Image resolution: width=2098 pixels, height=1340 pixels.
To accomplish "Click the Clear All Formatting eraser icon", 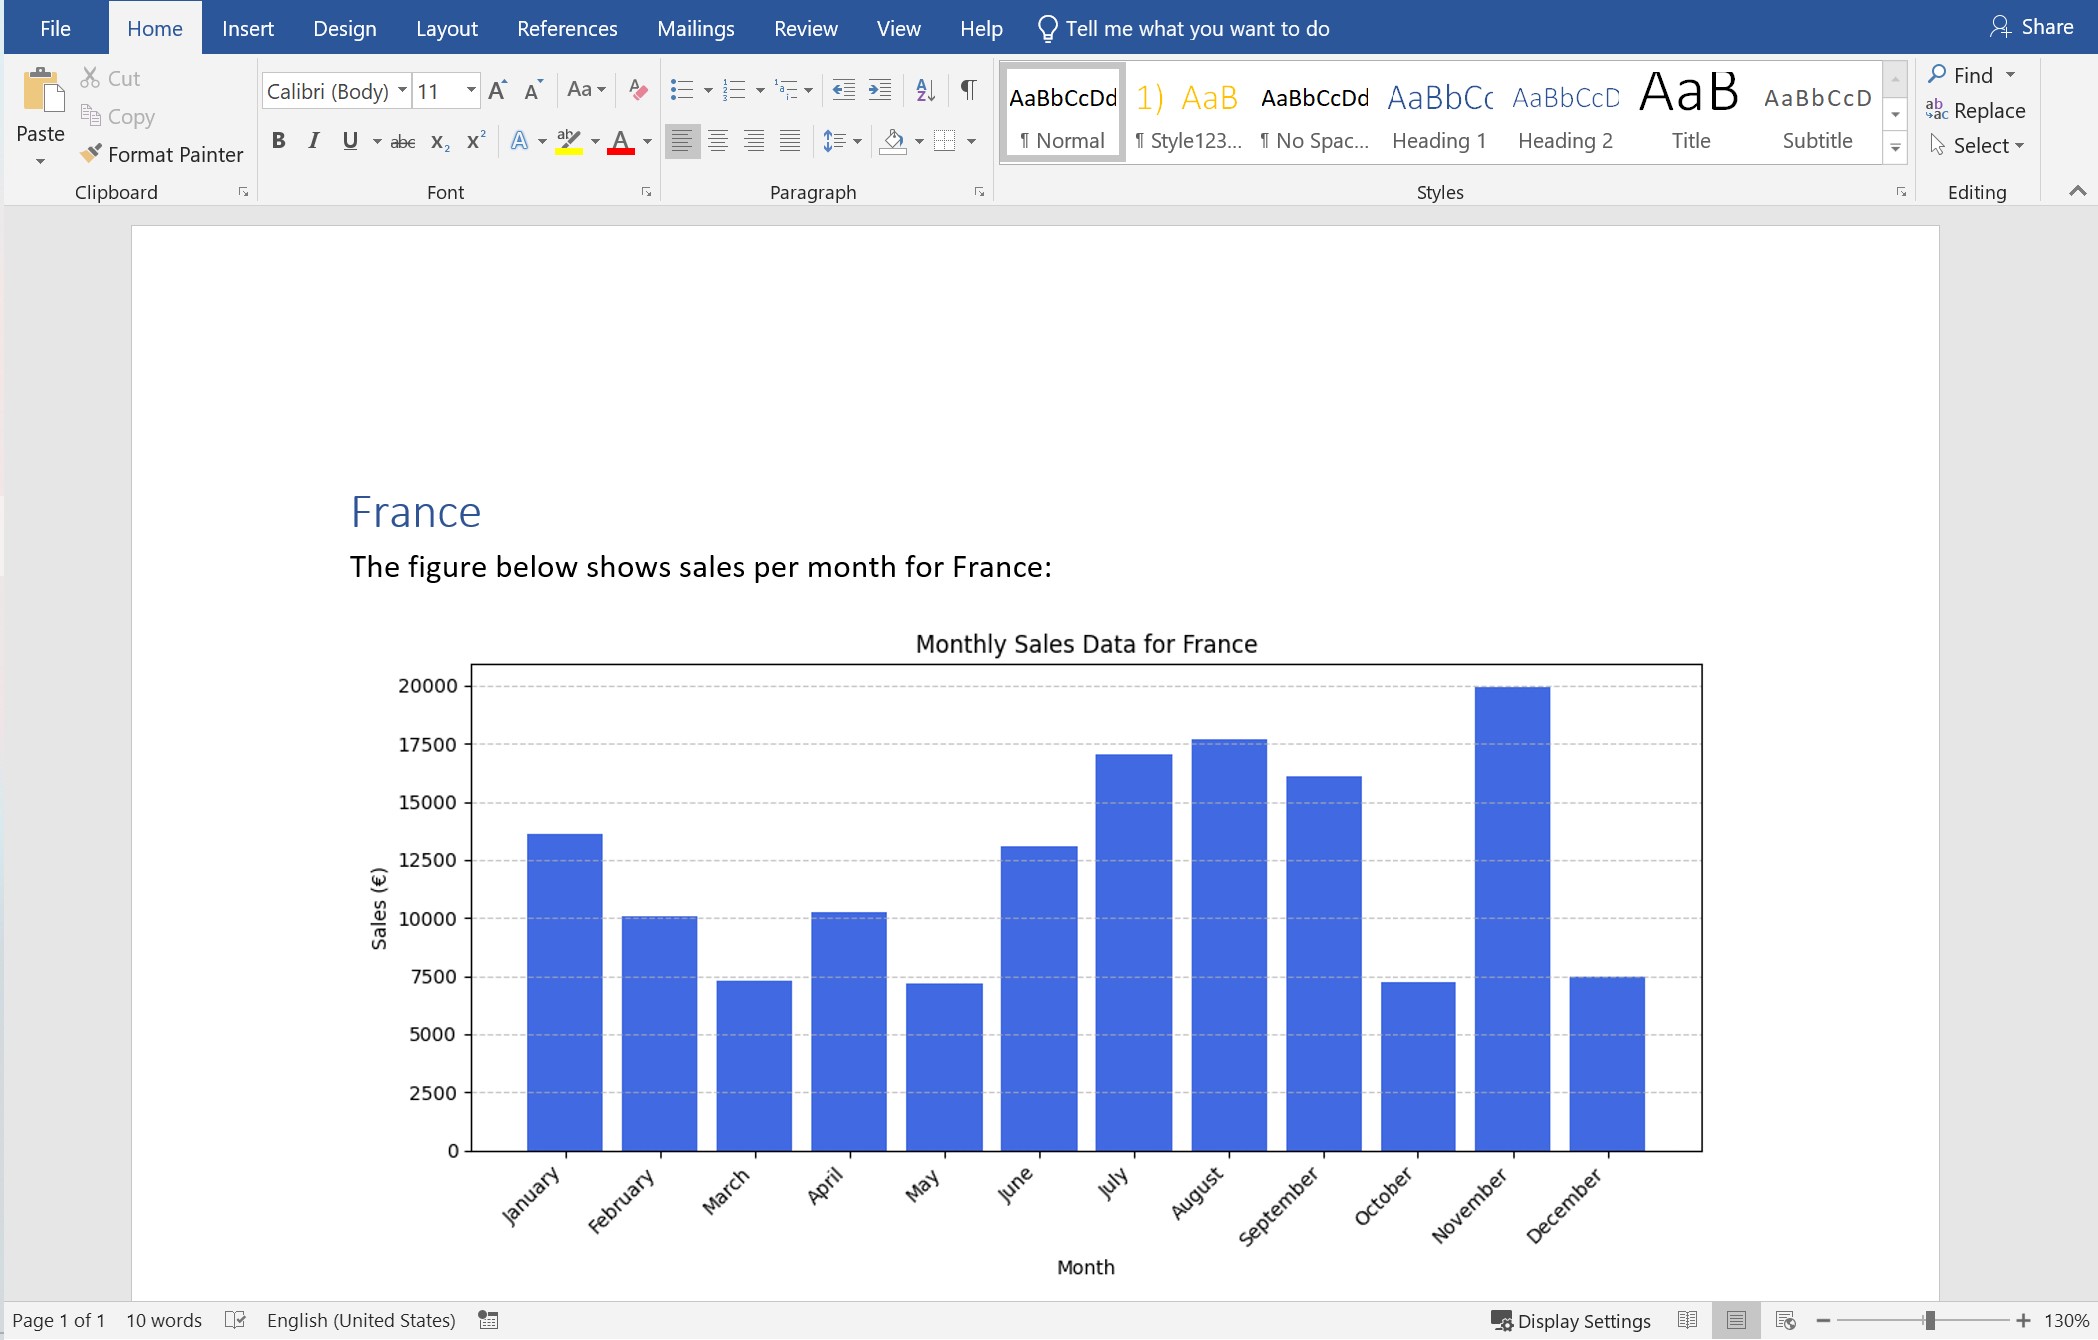I will coord(638,90).
